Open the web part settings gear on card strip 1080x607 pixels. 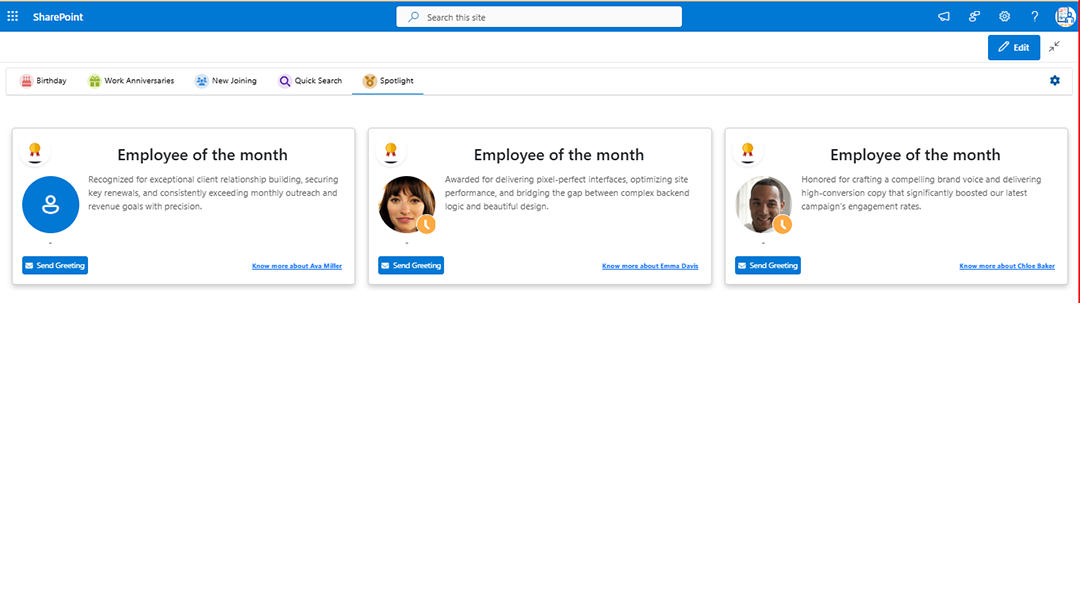(x=1054, y=80)
